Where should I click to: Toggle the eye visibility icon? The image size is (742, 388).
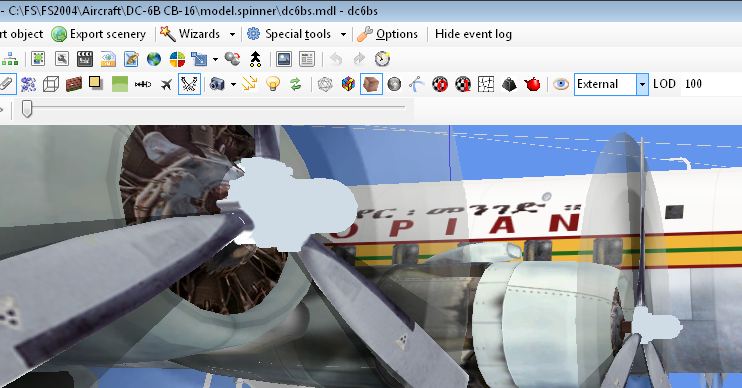tap(561, 84)
